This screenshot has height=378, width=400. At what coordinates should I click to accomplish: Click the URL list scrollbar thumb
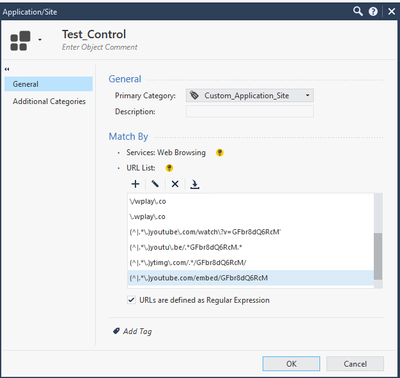coord(378,256)
